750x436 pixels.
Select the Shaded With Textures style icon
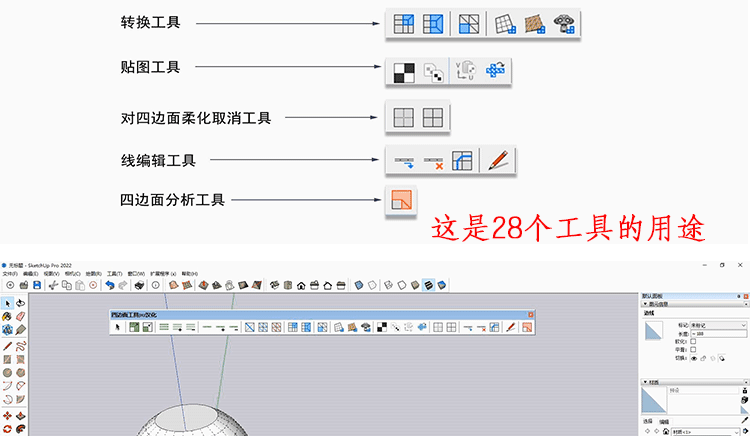429,285
